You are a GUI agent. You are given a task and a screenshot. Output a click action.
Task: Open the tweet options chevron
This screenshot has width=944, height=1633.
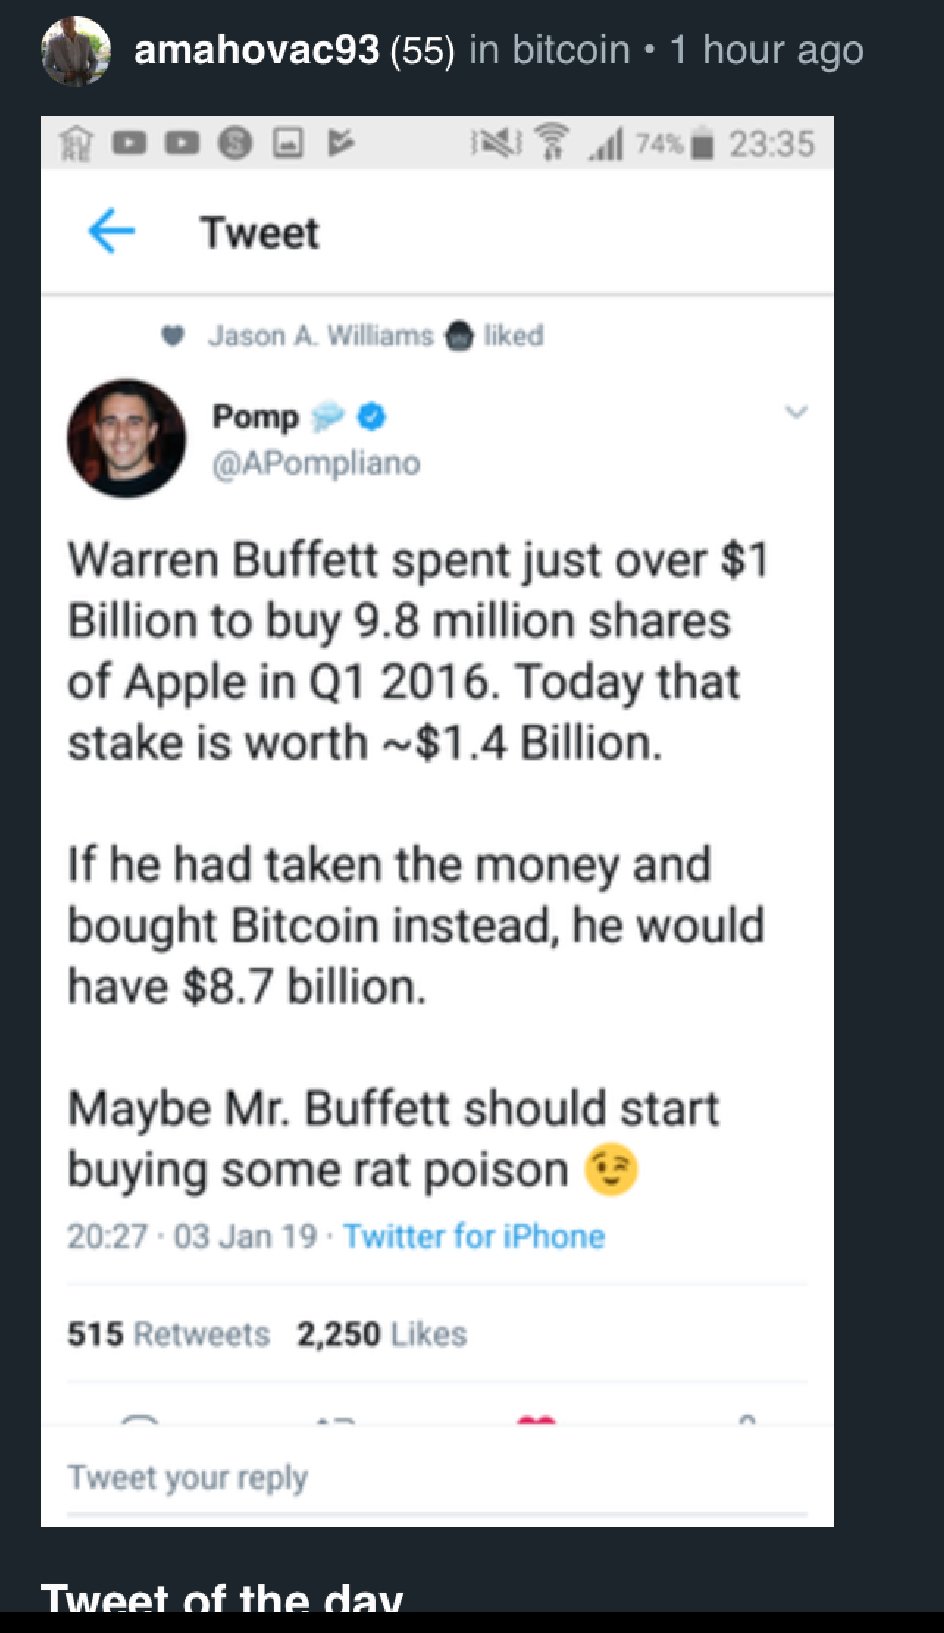click(x=796, y=412)
